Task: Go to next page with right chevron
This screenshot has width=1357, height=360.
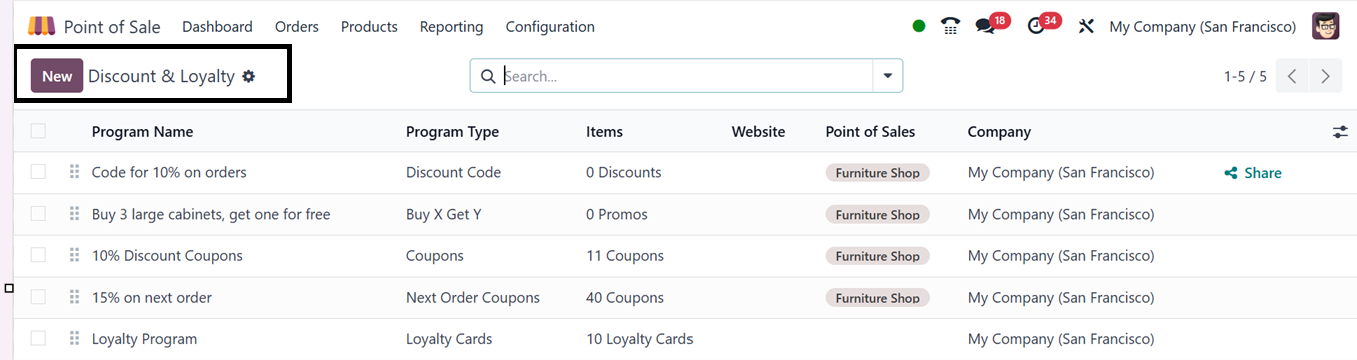Action: pyautogui.click(x=1326, y=76)
